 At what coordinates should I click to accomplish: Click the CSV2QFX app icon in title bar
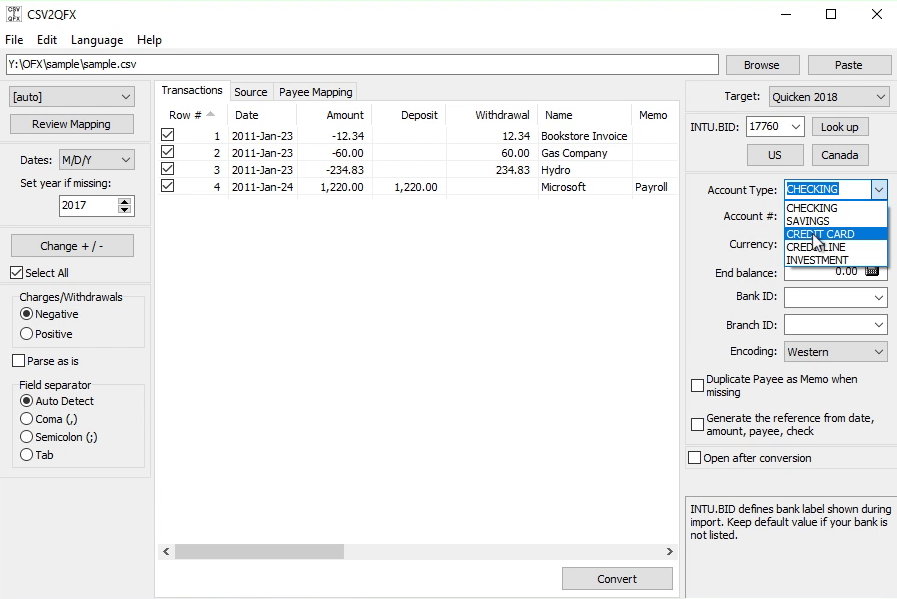14,14
